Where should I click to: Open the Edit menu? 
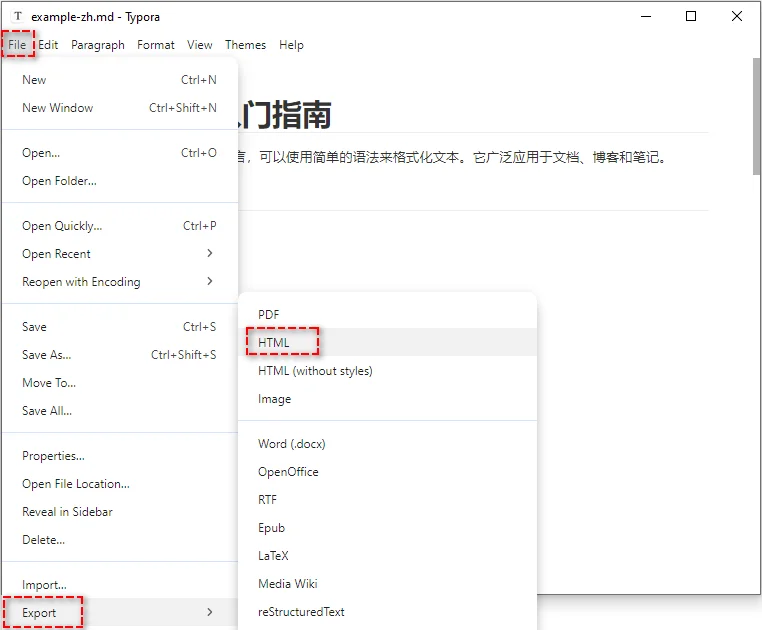[48, 45]
